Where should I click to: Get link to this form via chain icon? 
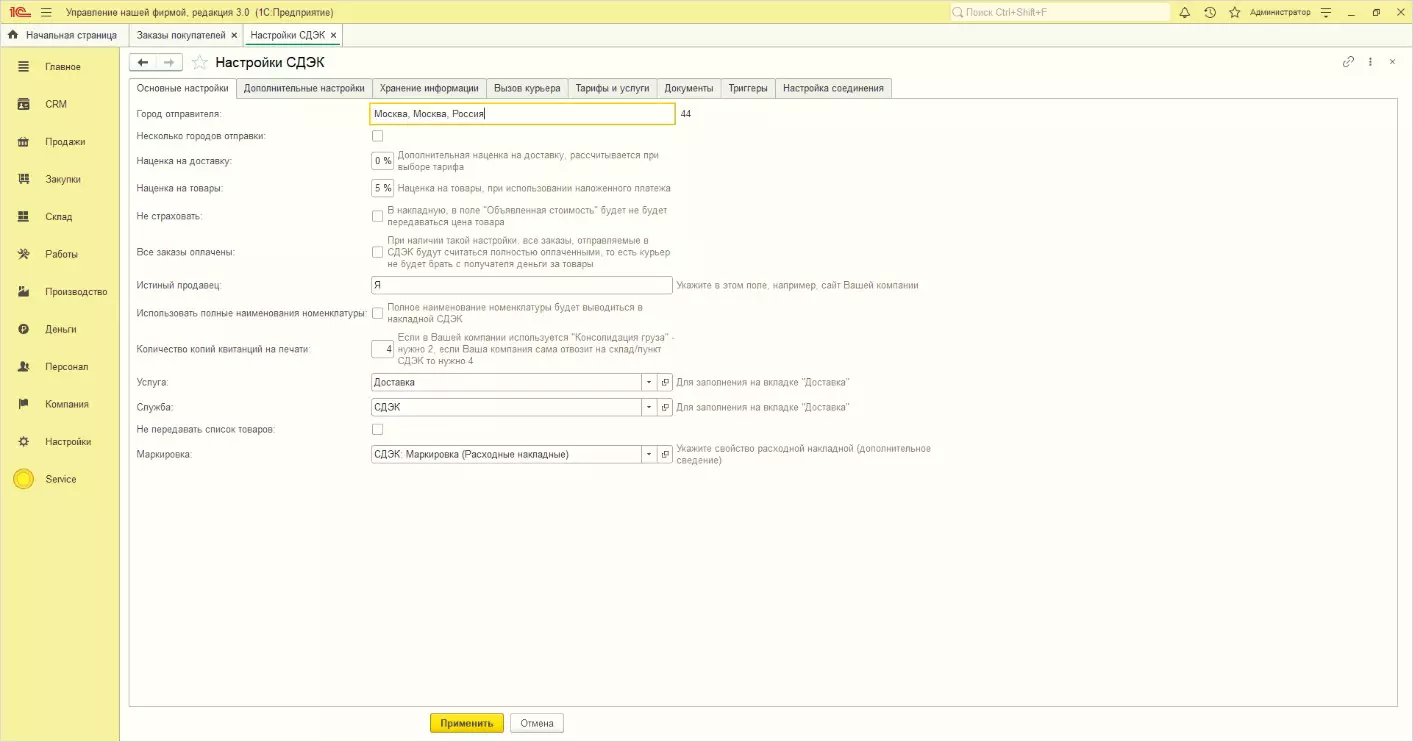pos(1348,61)
